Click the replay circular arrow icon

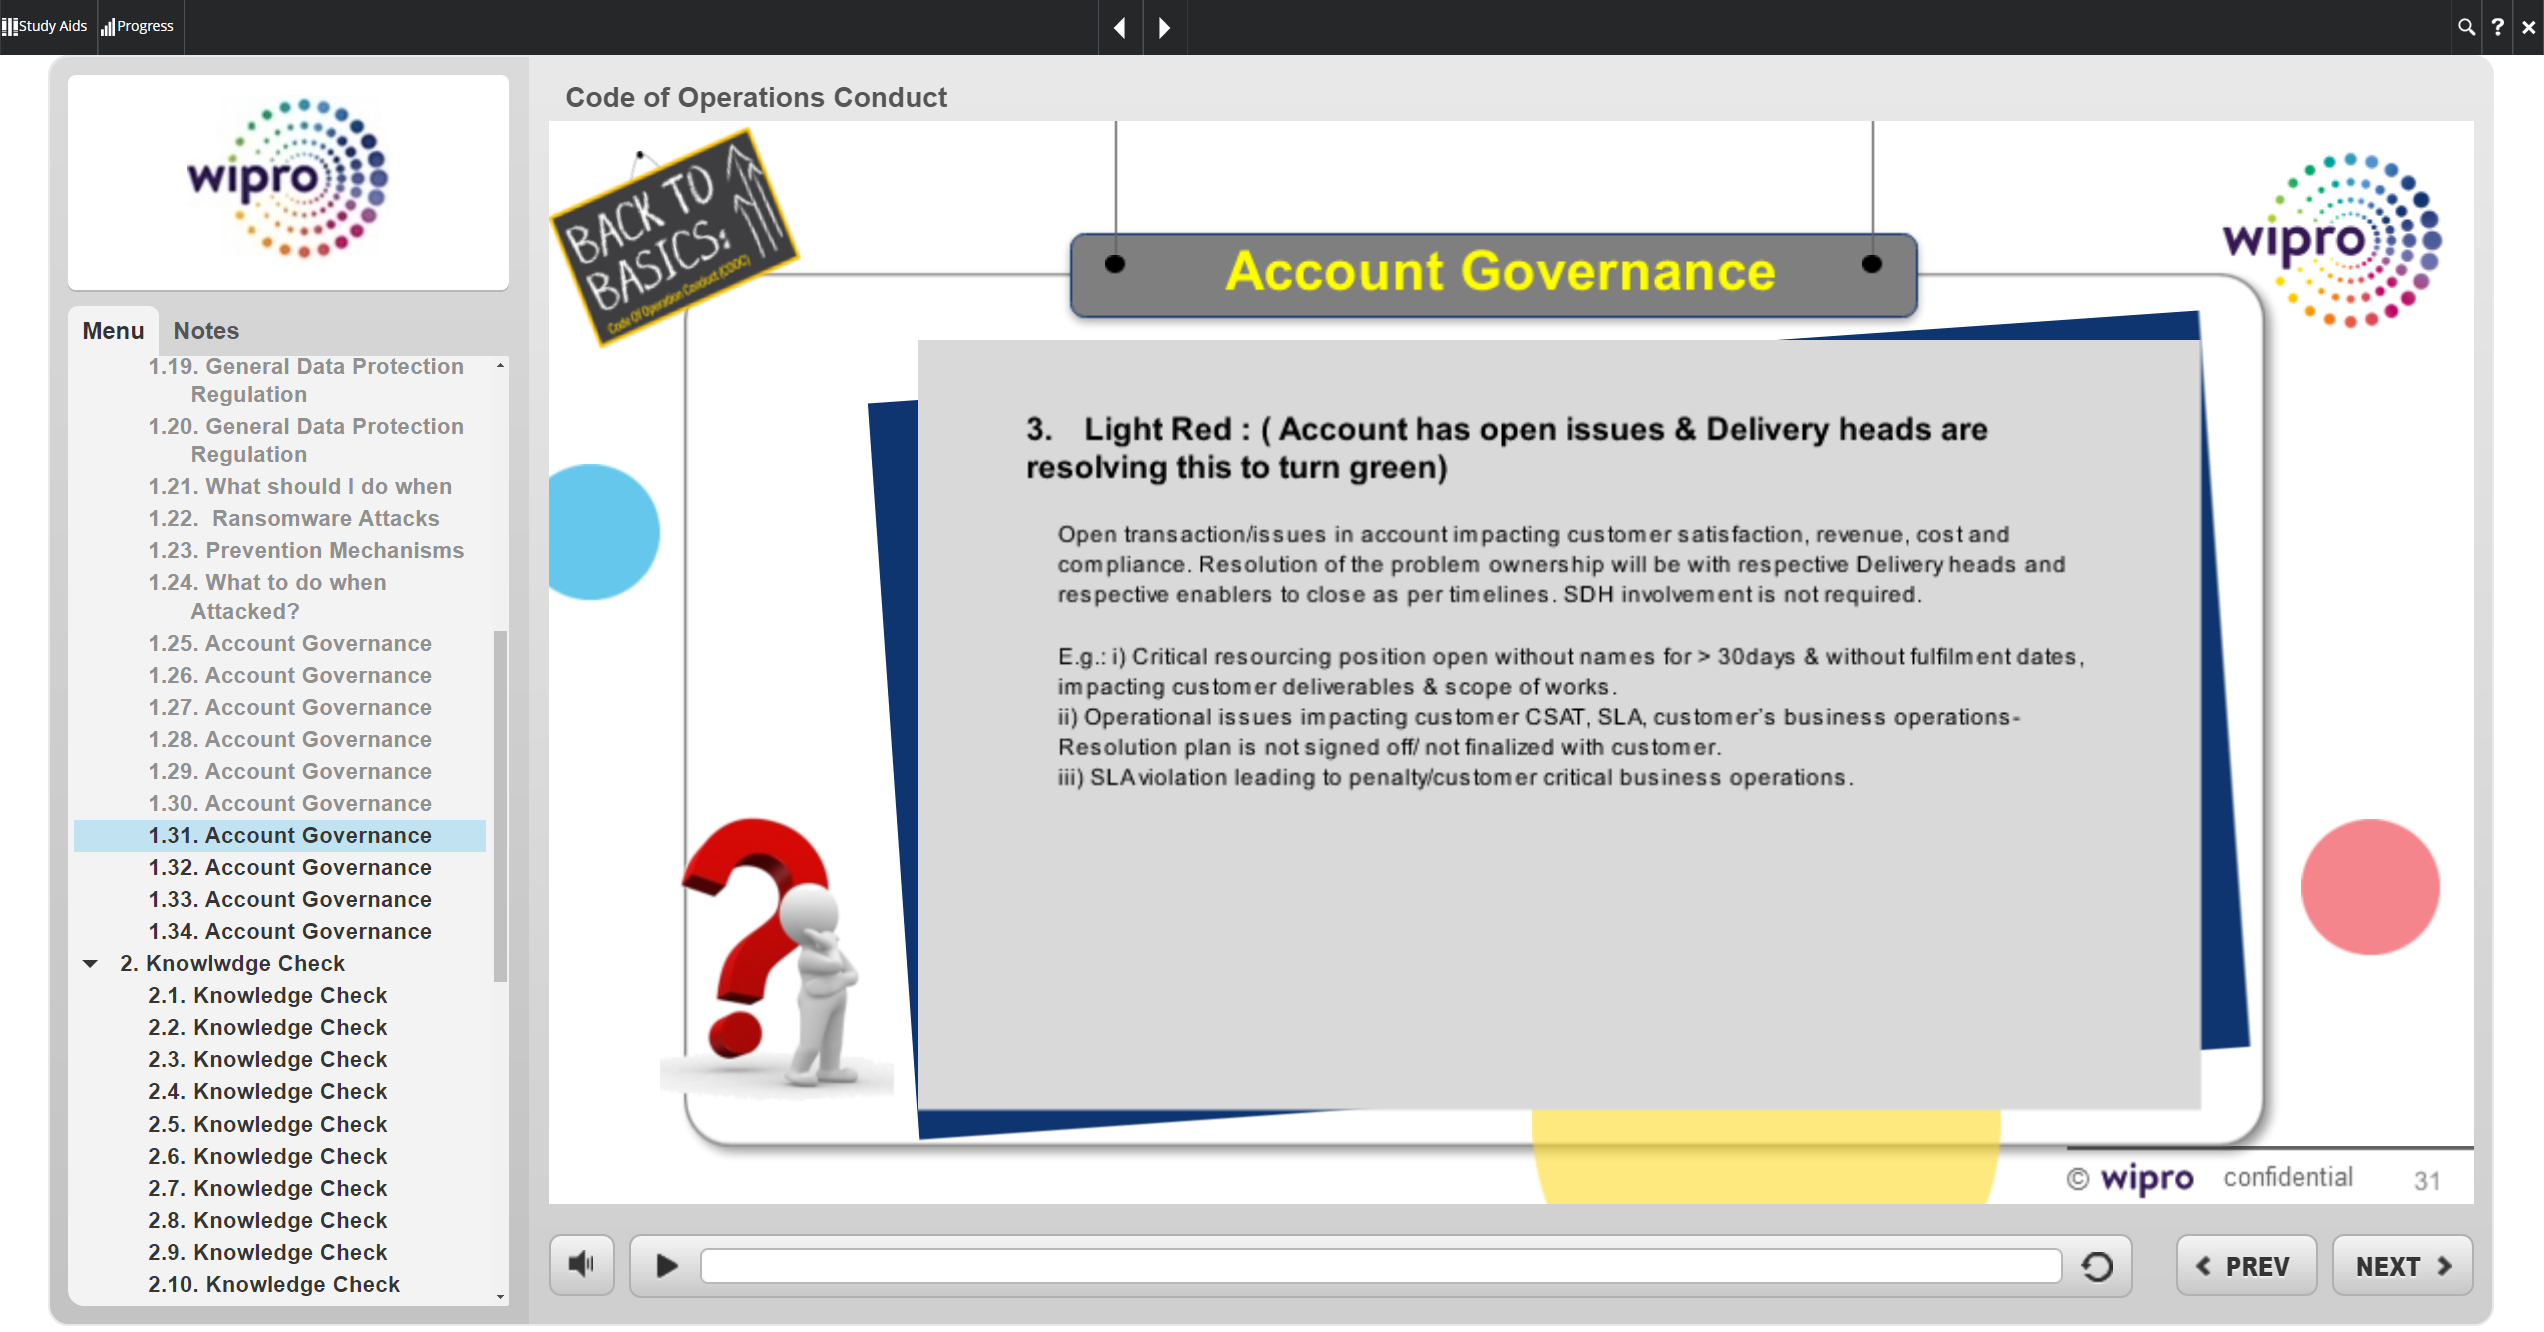2097,1266
